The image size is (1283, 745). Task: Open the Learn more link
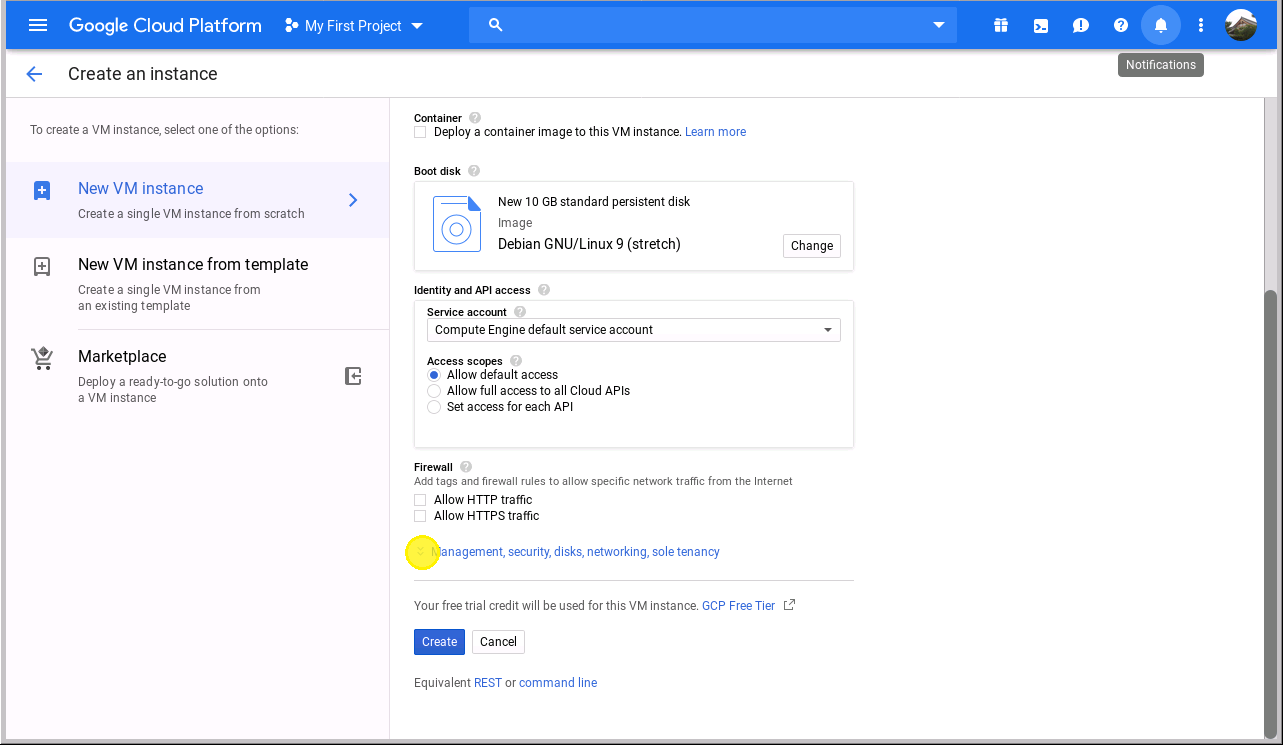click(715, 132)
